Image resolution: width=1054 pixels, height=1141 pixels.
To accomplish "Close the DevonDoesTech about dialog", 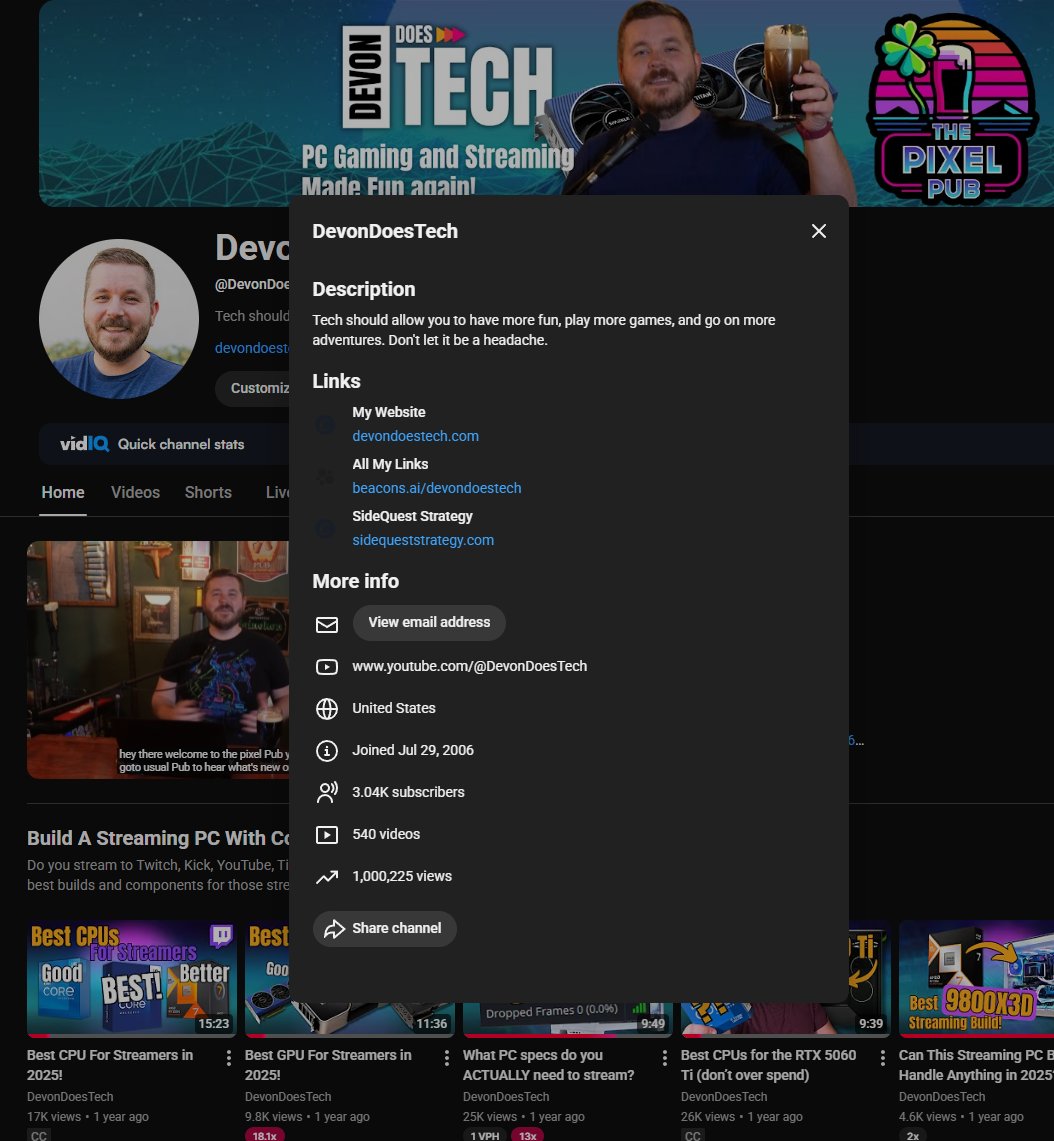I will (x=818, y=231).
